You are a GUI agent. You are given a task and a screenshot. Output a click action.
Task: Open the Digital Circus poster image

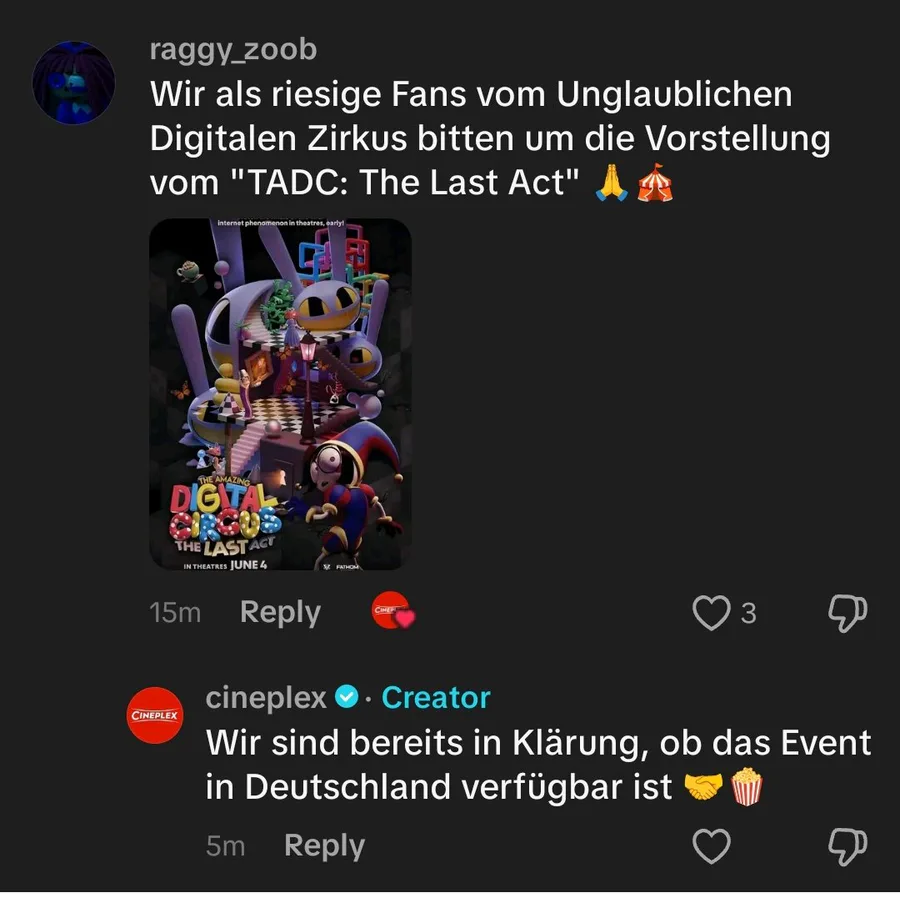point(280,394)
